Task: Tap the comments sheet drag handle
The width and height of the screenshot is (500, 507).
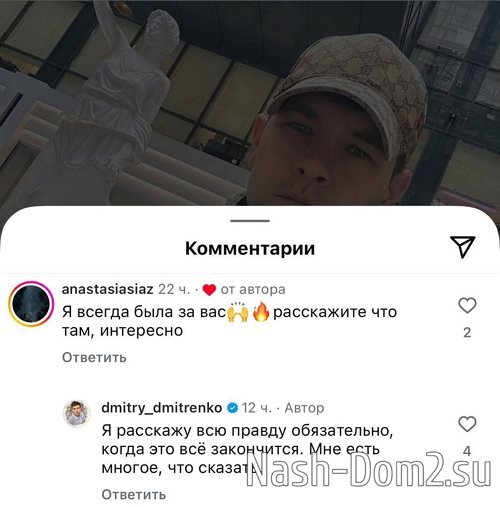Action: [250, 221]
